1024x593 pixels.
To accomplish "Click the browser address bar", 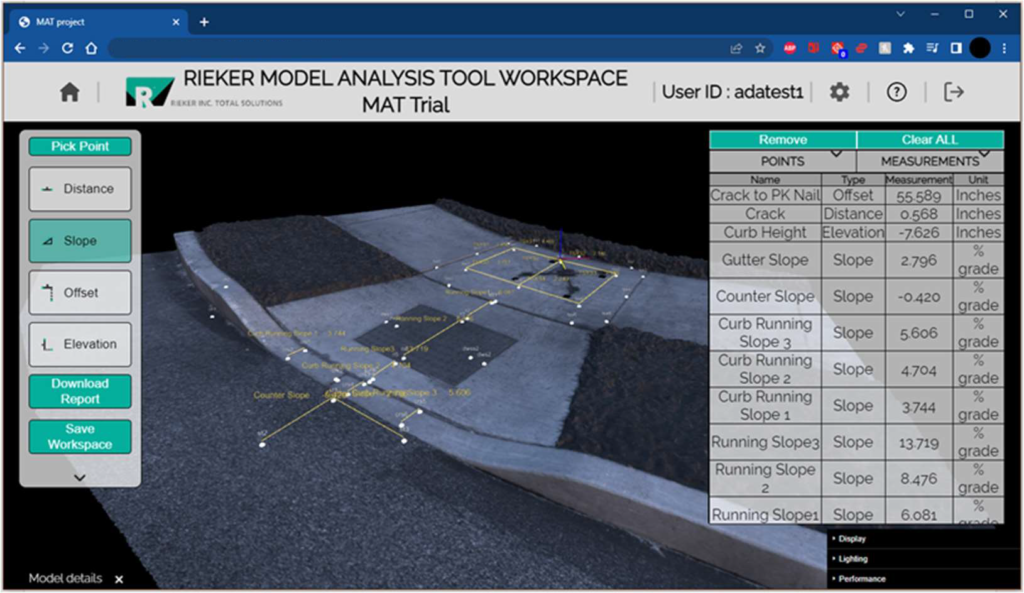I will (418, 48).
